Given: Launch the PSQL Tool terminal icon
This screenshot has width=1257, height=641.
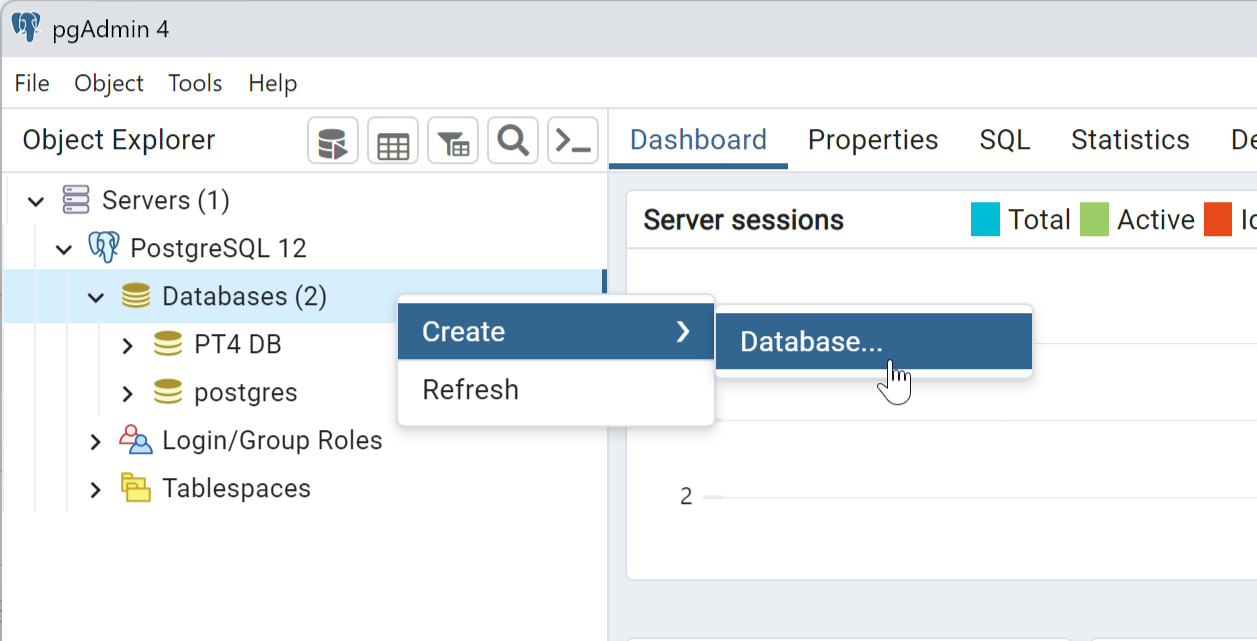Looking at the screenshot, I should 573,140.
